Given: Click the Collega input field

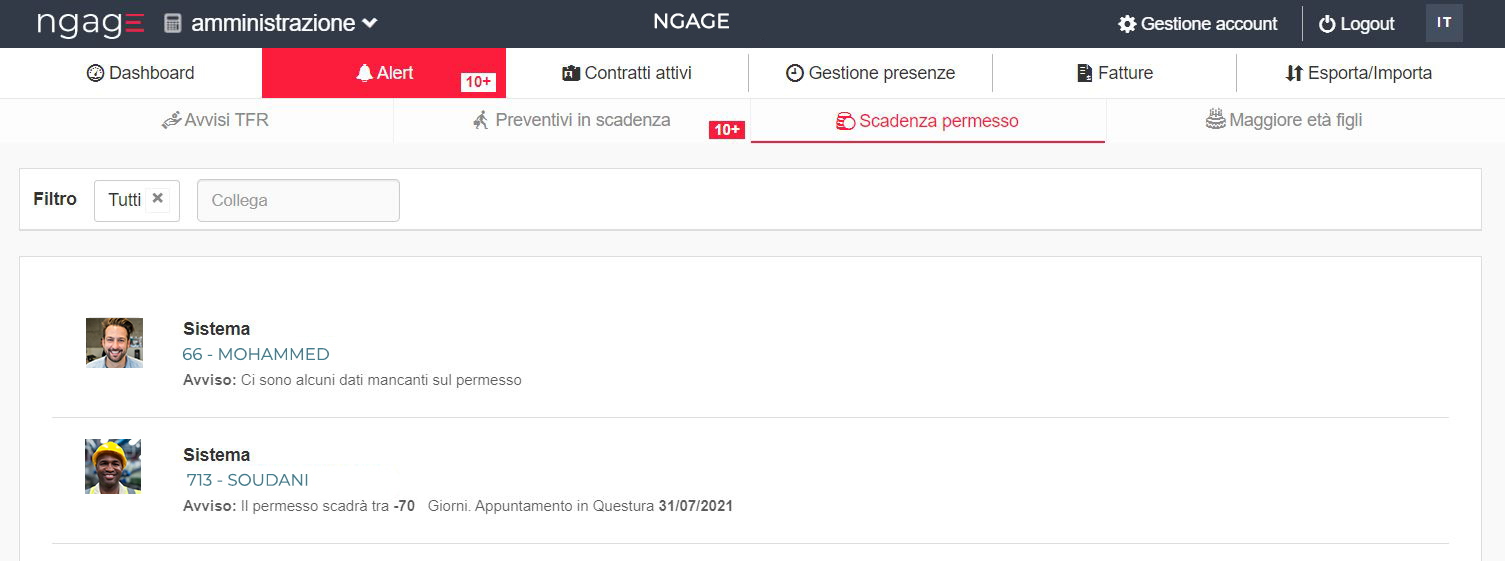Looking at the screenshot, I should [298, 200].
